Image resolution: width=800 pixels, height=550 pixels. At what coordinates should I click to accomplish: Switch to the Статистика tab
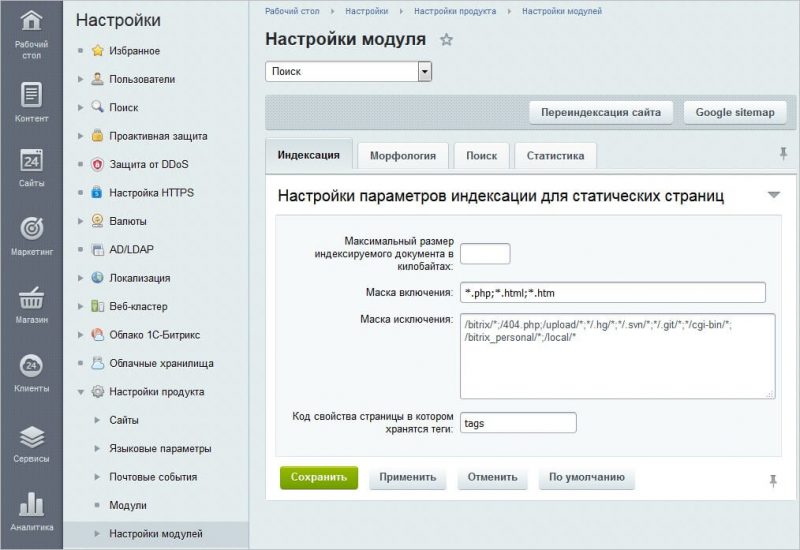click(x=555, y=156)
